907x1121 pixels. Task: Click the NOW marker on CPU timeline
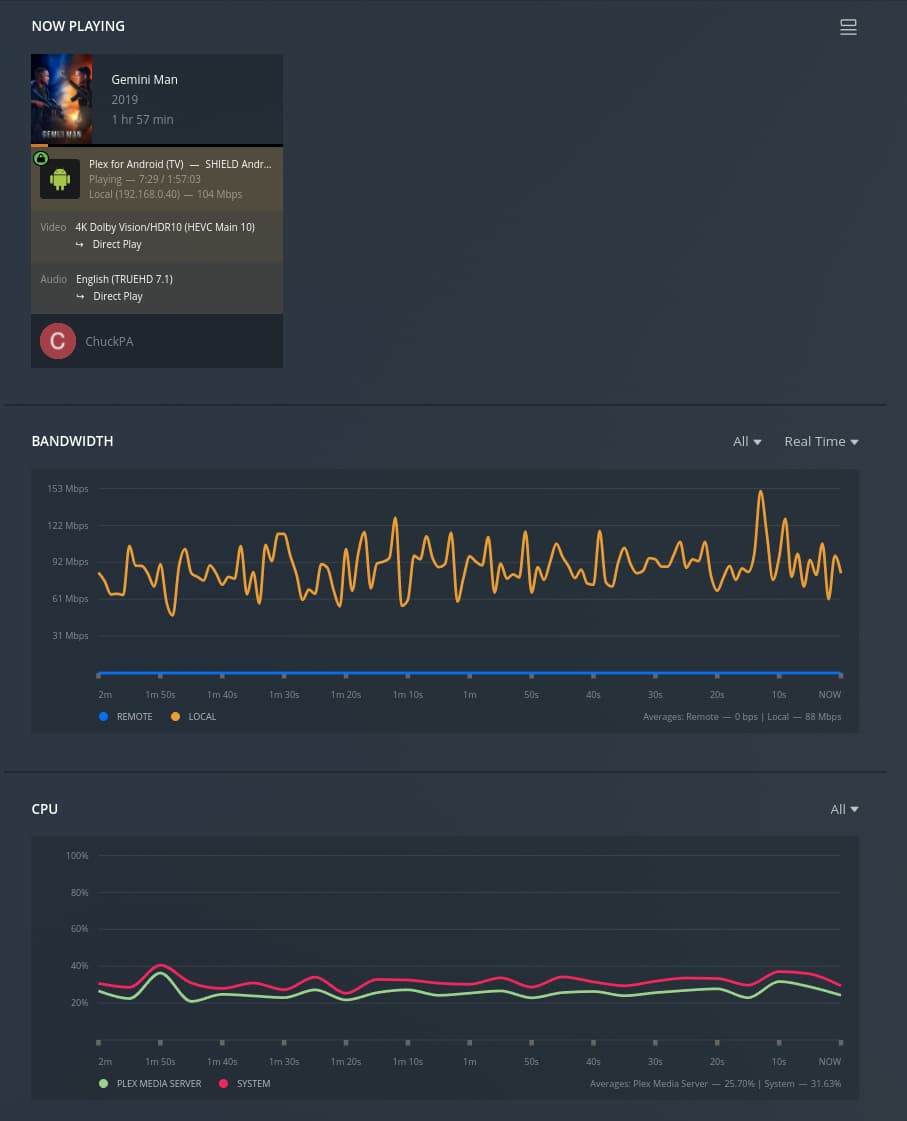pos(829,1062)
